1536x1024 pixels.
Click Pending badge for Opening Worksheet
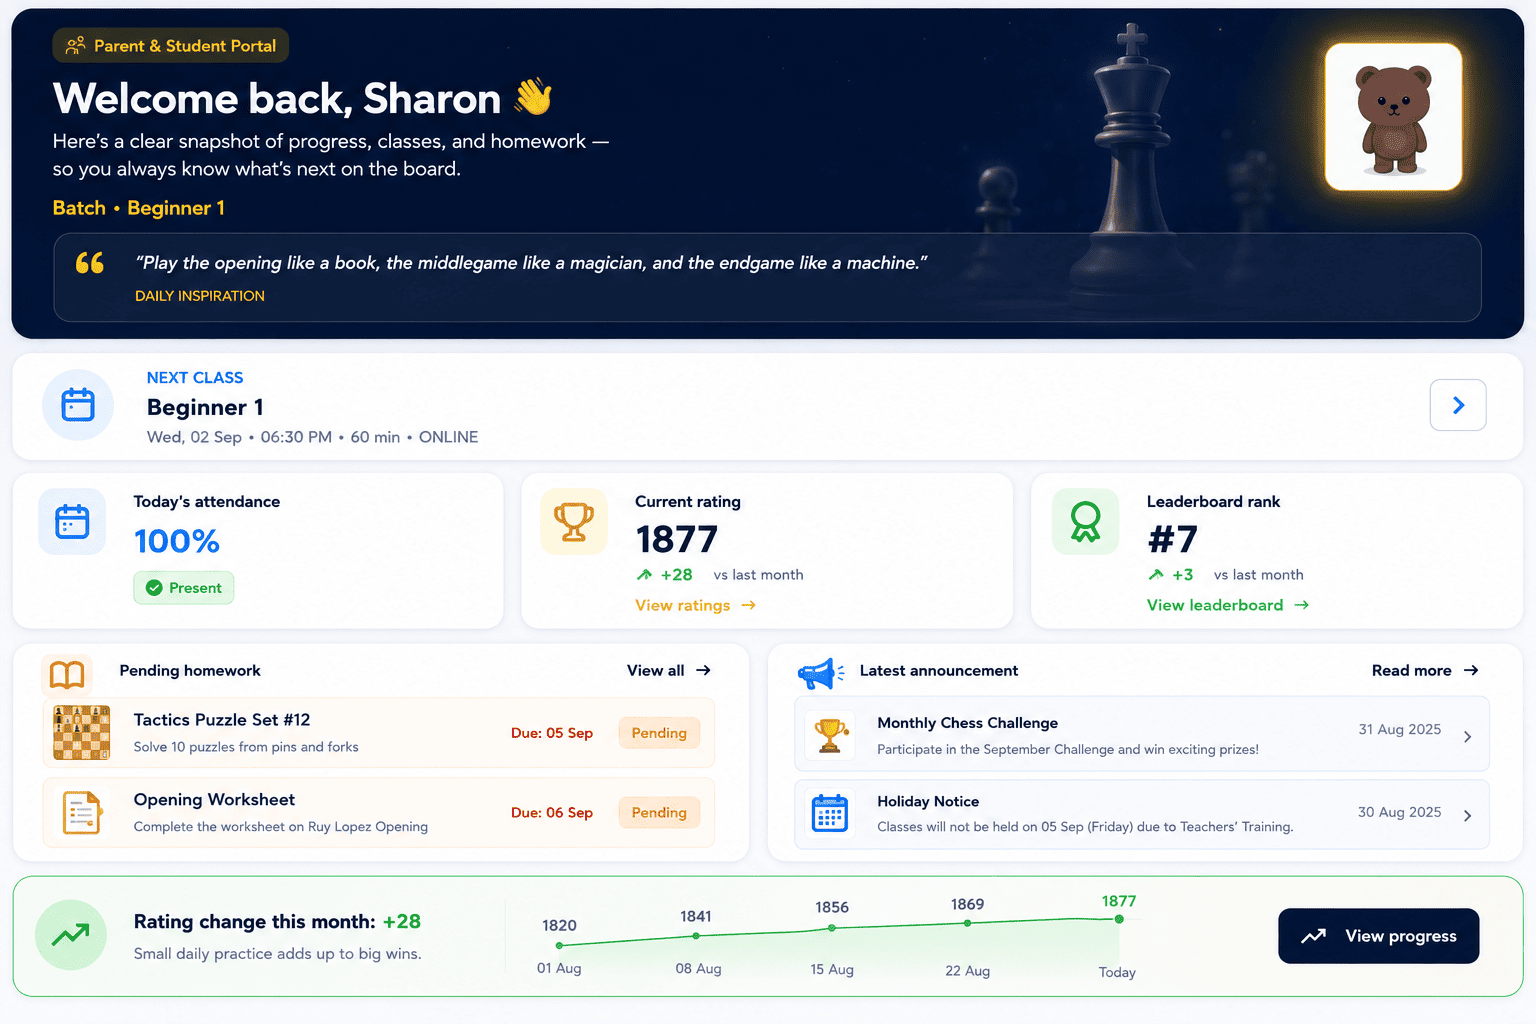pyautogui.click(x=659, y=813)
